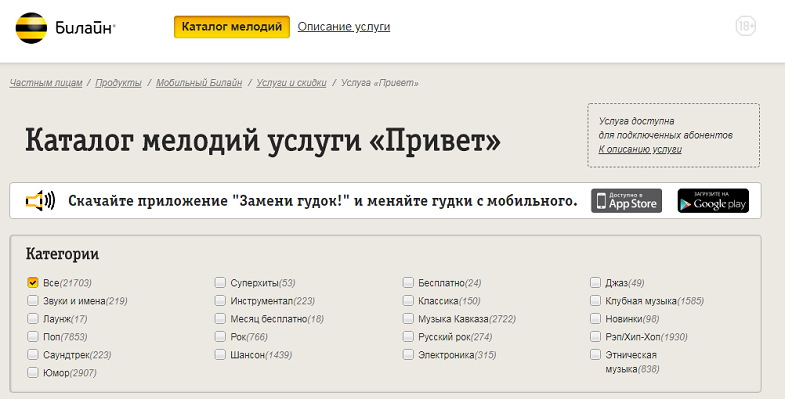The image size is (785, 399).
Task: Check the "Этническая музыка" checkbox
Action: coord(595,354)
